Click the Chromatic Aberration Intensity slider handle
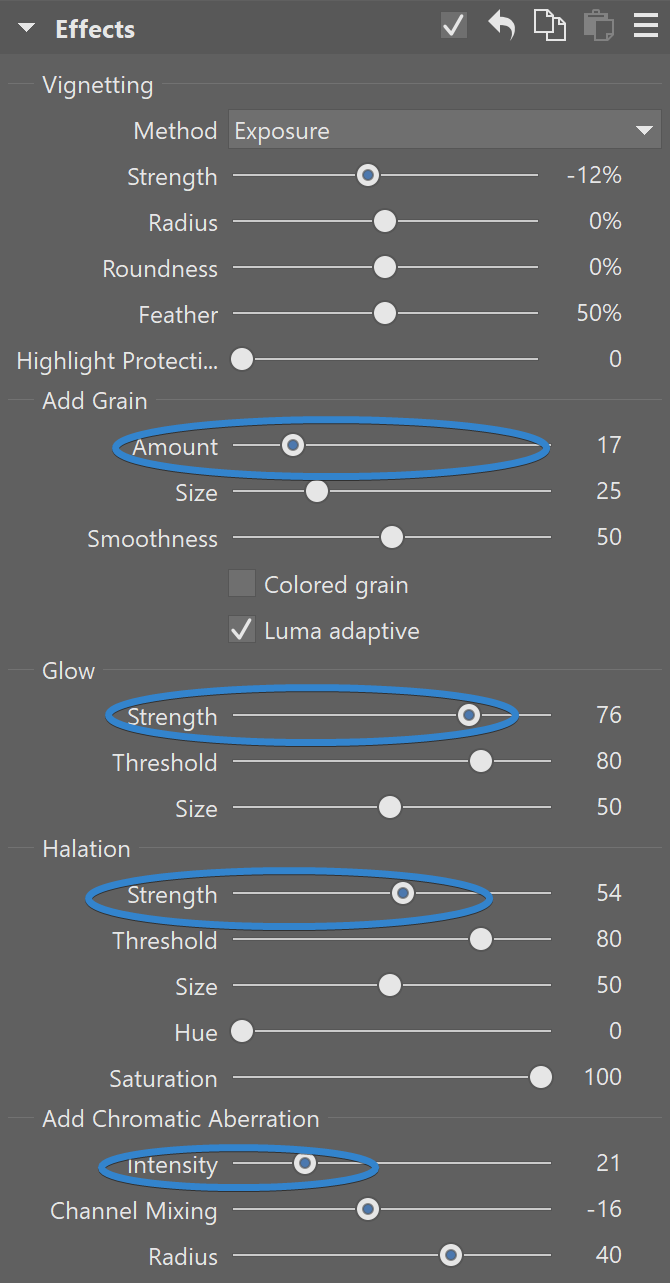Viewport: 670px width, 1283px height. 305,1163
